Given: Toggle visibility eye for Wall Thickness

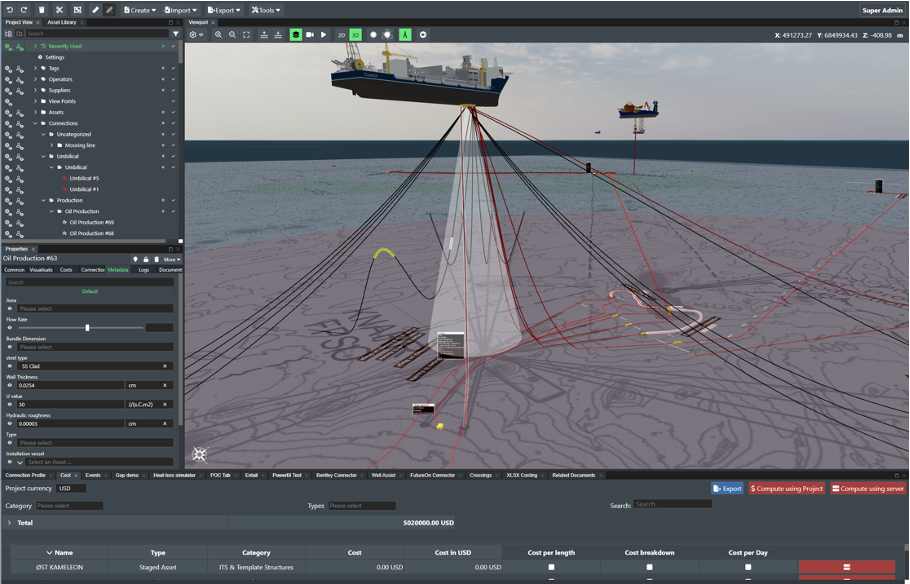Looking at the screenshot, I should 10,385.
